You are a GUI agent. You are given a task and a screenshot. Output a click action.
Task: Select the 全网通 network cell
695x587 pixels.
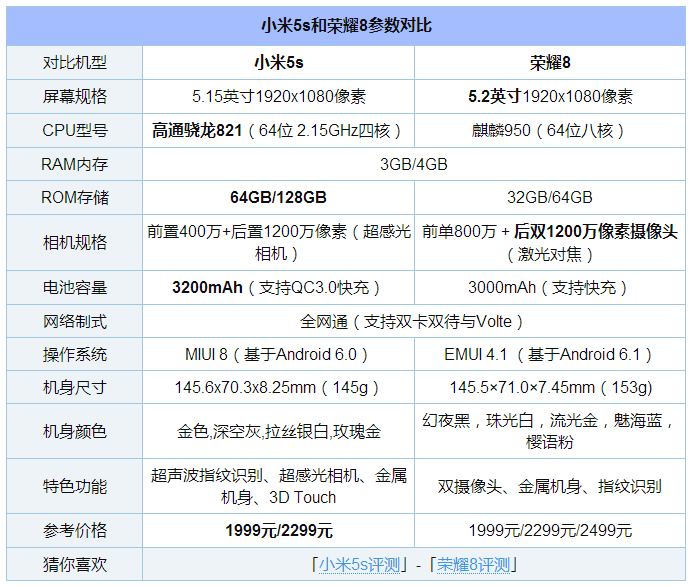414,321
